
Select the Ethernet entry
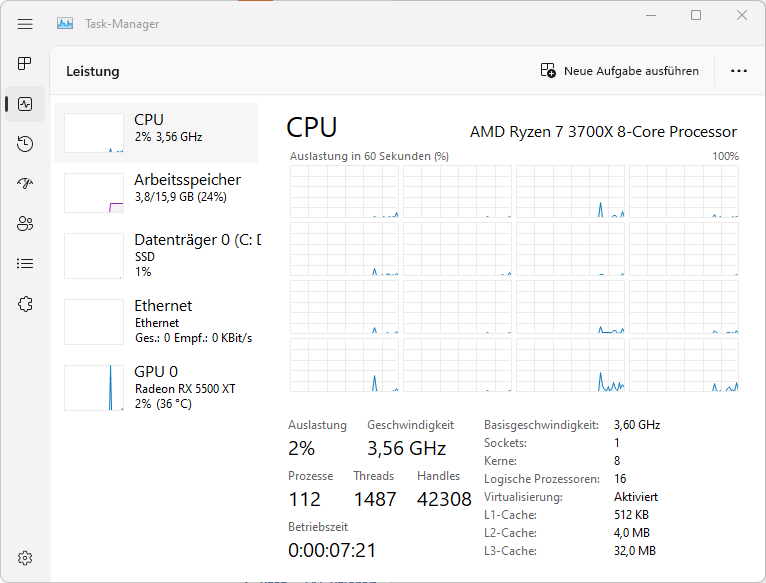pyautogui.click(x=156, y=322)
